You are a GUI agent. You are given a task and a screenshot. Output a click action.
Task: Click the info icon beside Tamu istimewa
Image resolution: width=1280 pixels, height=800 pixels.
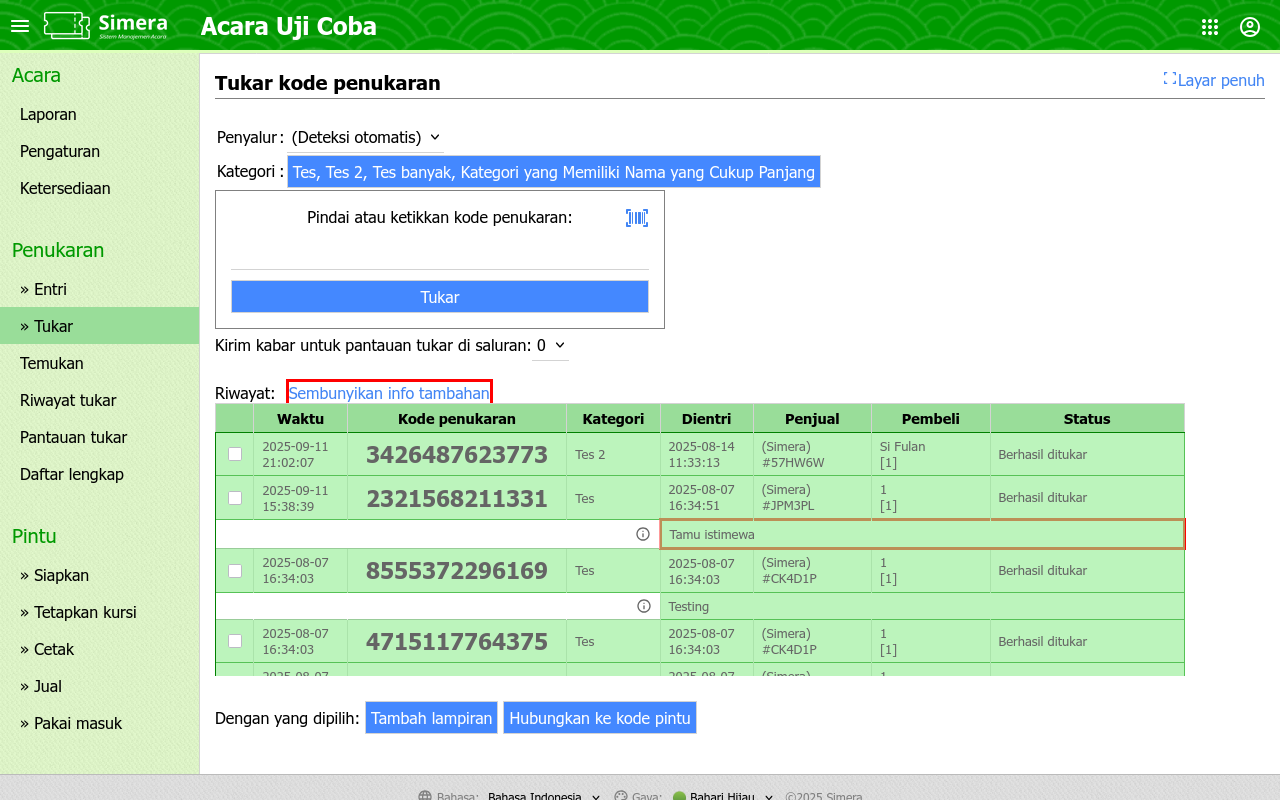(643, 534)
